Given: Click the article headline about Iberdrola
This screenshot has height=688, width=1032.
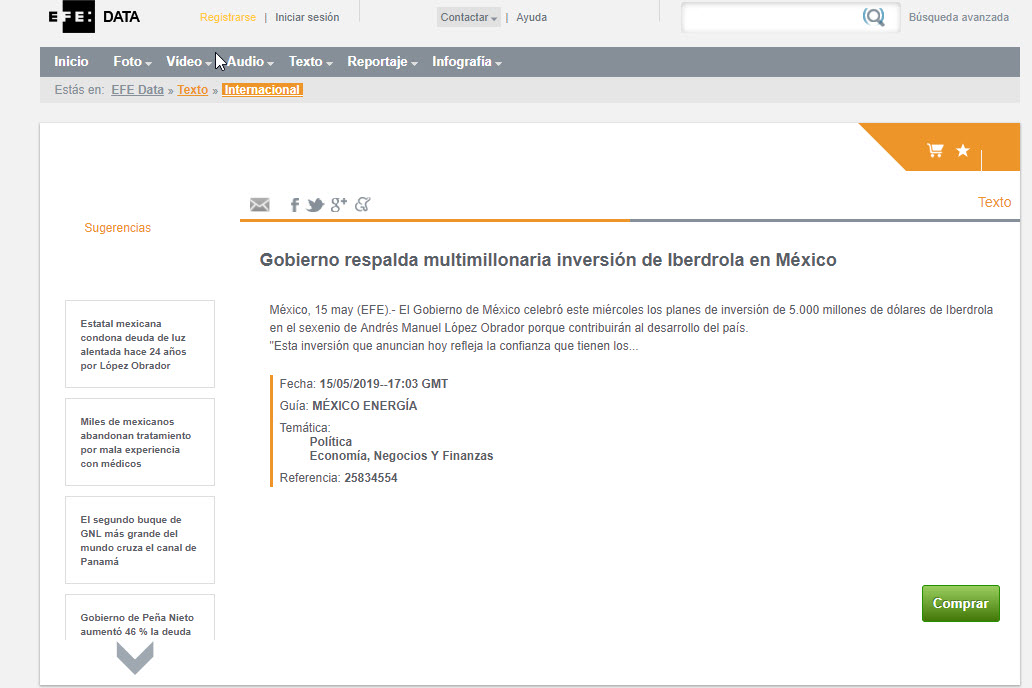Looking at the screenshot, I should coord(548,260).
